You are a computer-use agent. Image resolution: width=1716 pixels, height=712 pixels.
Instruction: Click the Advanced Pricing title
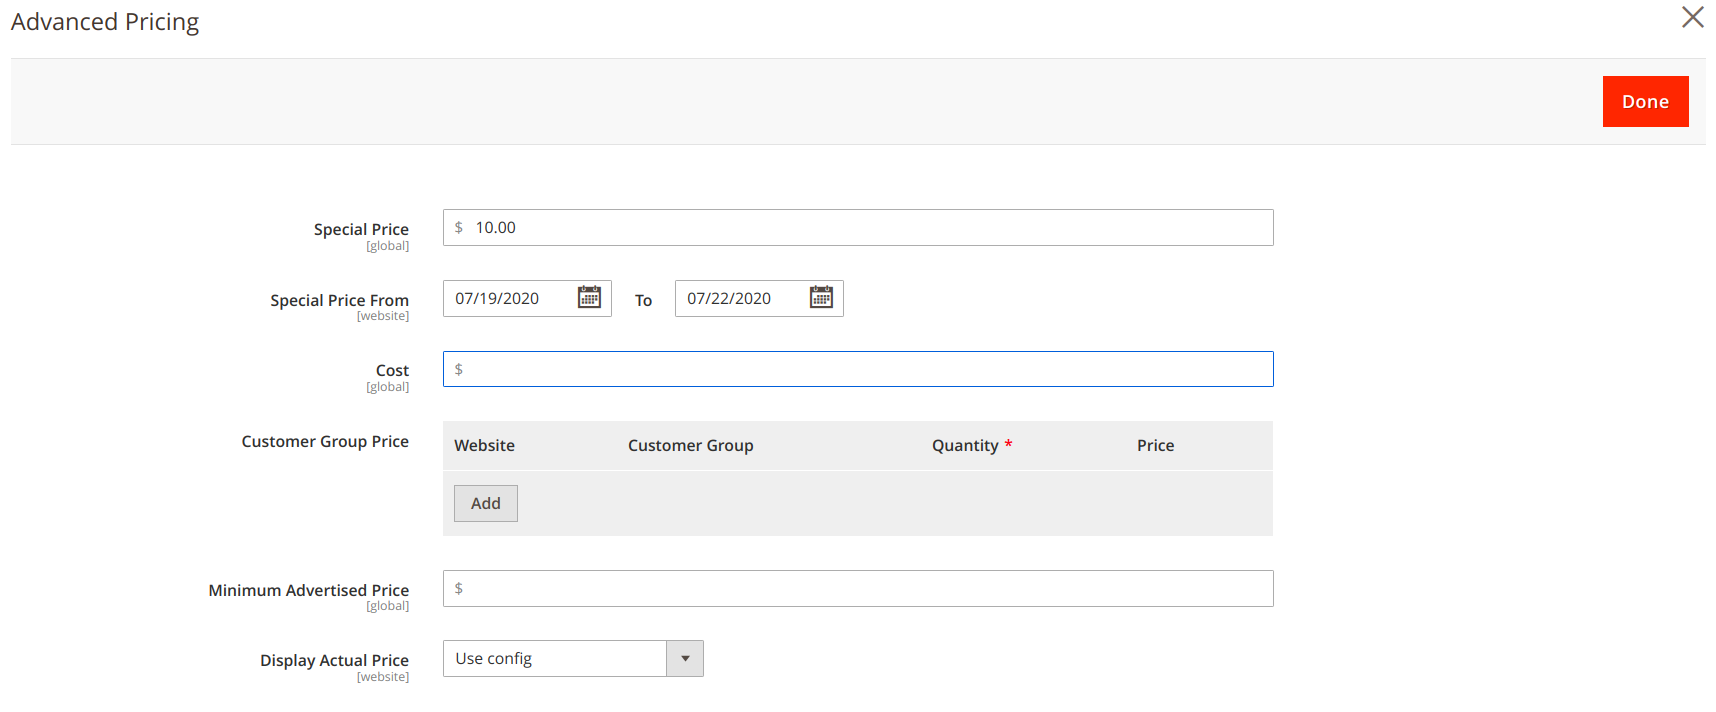click(105, 22)
